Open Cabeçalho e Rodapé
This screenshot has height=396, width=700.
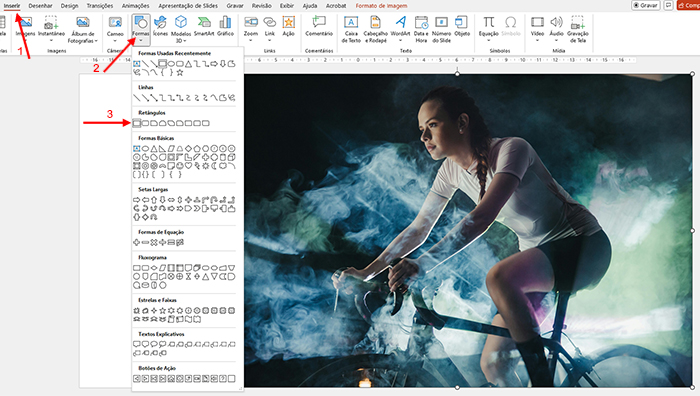coord(375,29)
